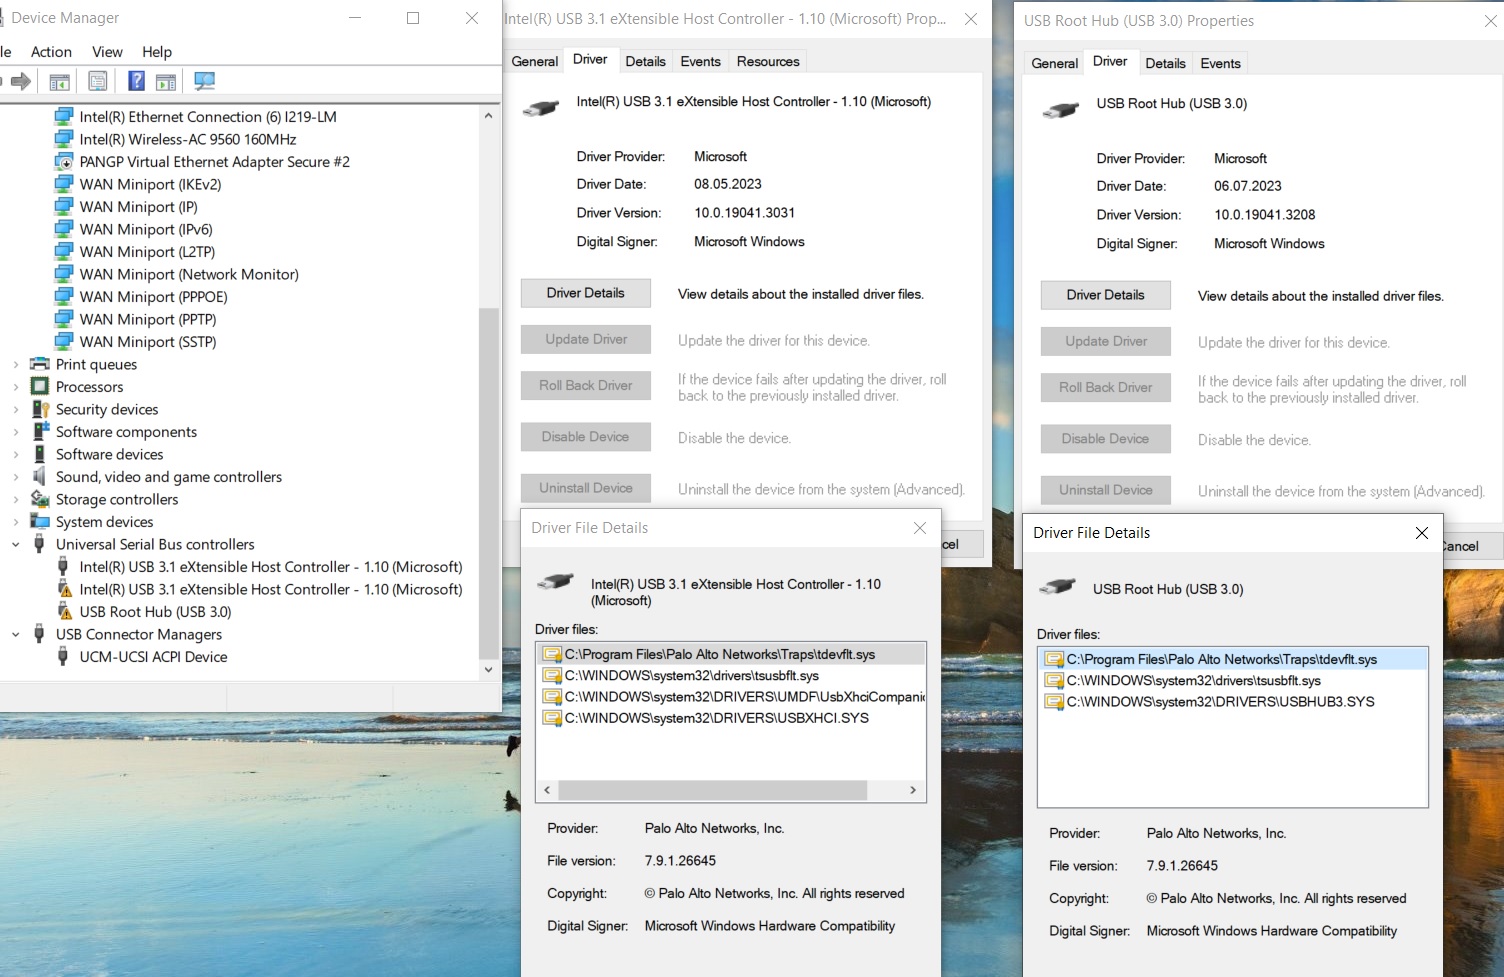The image size is (1504, 977).
Task: Click Show/Hide Console Tree toolbar icon
Action: pos(59,81)
